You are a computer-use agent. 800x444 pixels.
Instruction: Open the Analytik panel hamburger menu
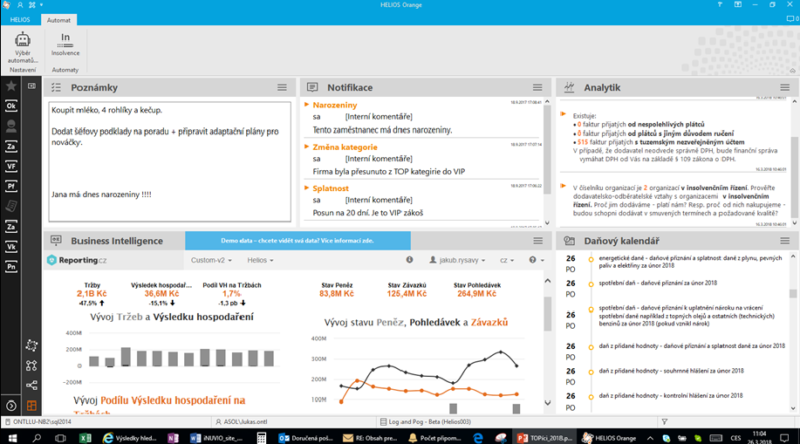click(x=785, y=87)
